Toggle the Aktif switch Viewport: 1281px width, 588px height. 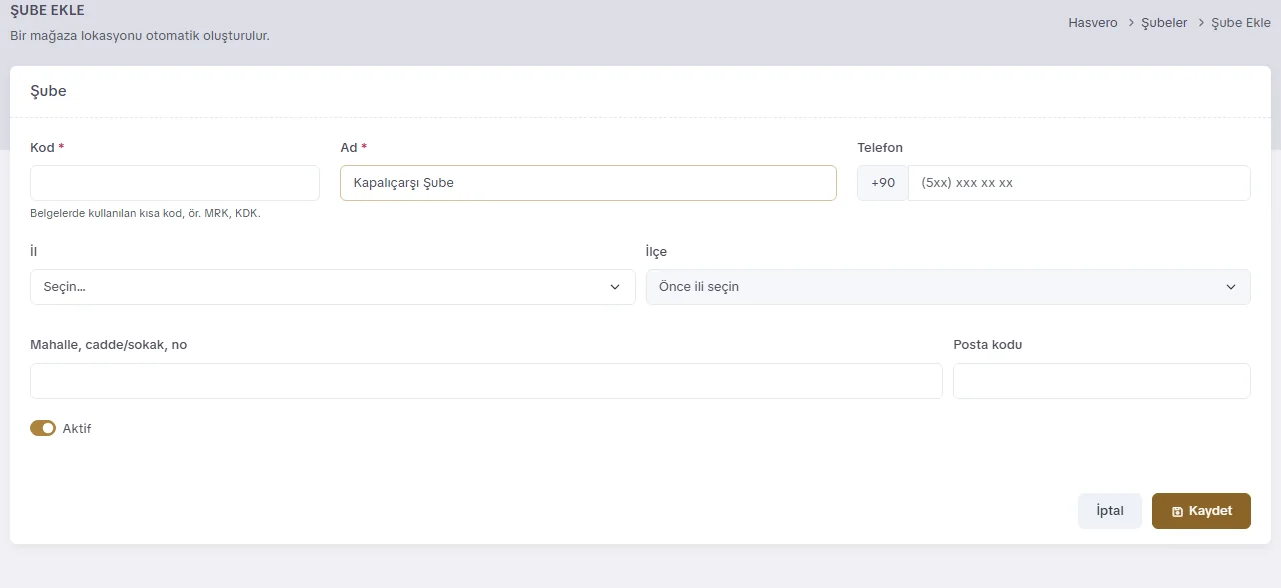43,428
